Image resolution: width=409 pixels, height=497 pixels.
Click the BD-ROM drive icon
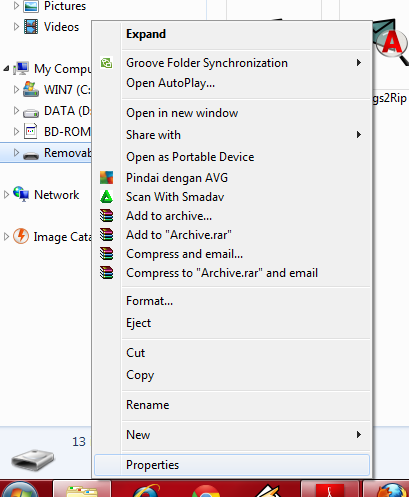click(31, 131)
